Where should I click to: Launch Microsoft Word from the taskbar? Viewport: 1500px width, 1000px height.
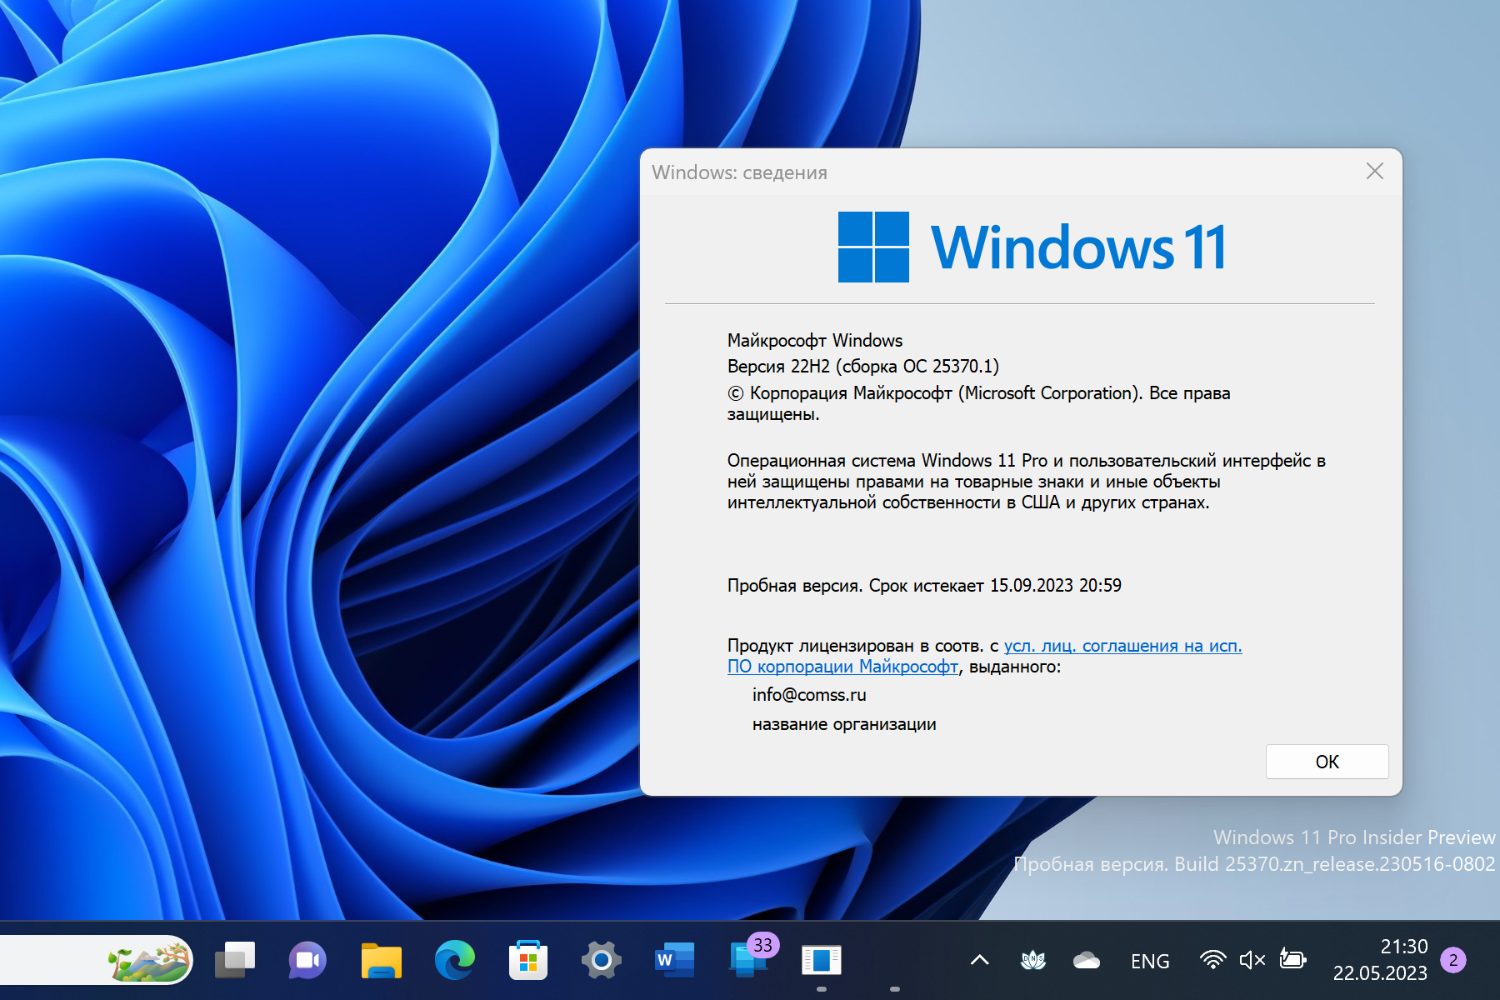click(674, 960)
